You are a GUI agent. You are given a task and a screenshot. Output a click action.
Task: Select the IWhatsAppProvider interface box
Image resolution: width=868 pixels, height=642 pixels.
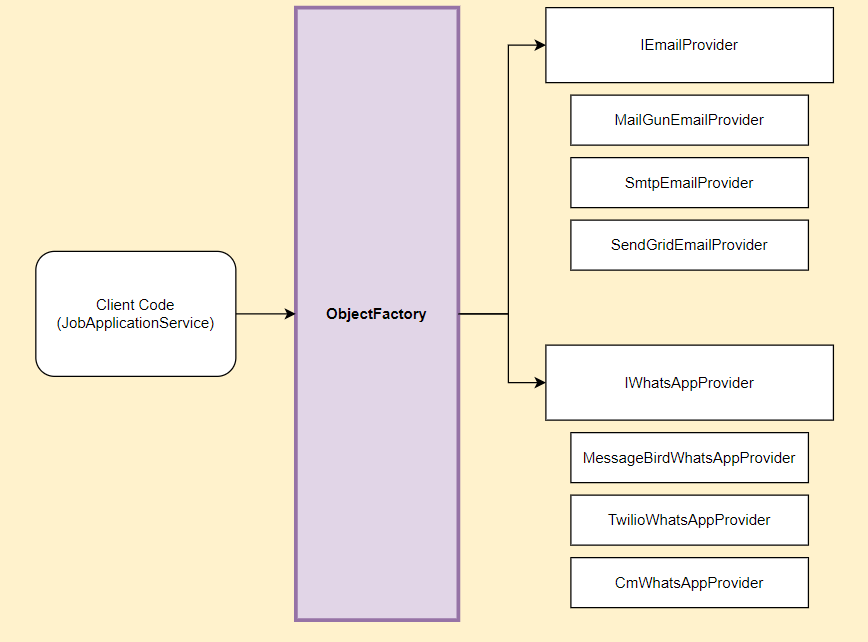pyautogui.click(x=689, y=383)
